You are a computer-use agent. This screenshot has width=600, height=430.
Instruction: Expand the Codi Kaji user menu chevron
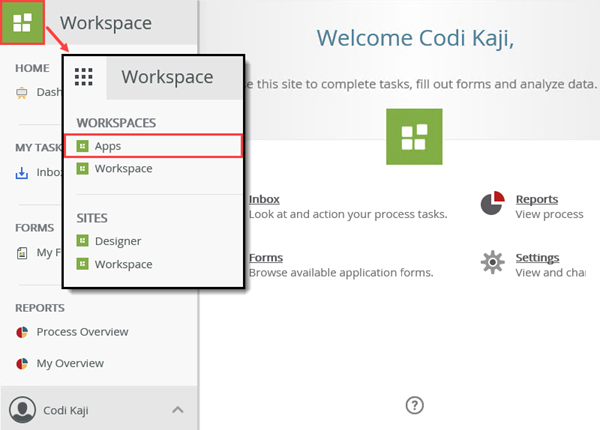178,410
